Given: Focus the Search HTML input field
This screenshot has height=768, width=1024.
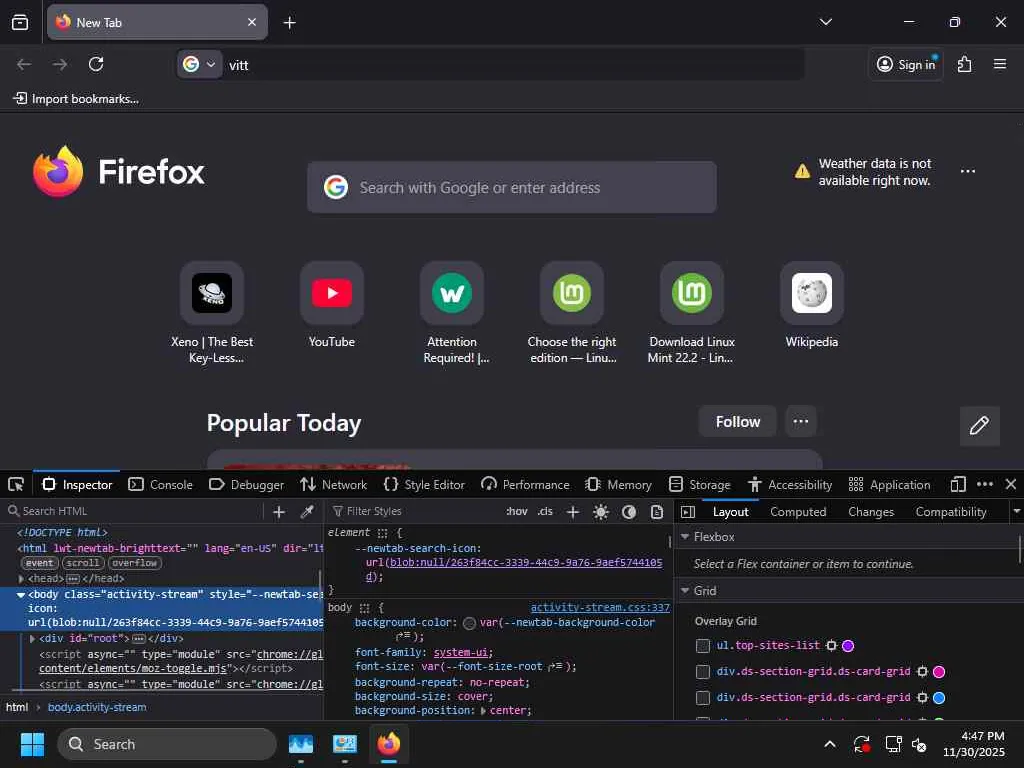Looking at the screenshot, I should [x=134, y=511].
